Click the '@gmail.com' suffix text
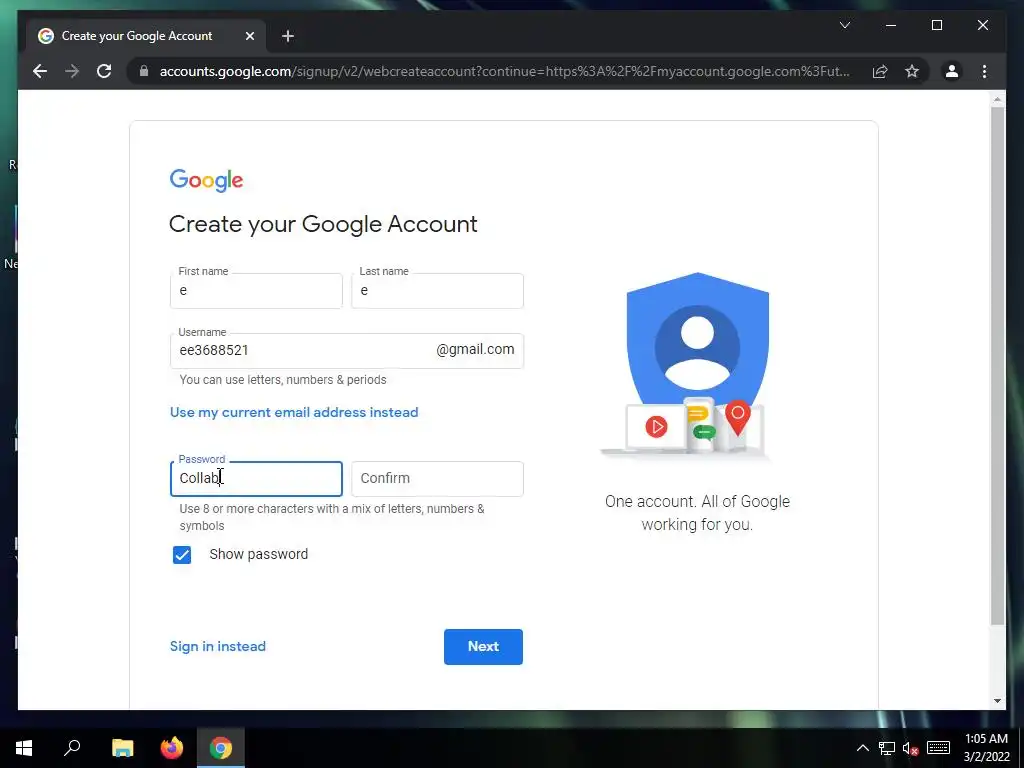The height and width of the screenshot is (768, 1024). point(475,349)
